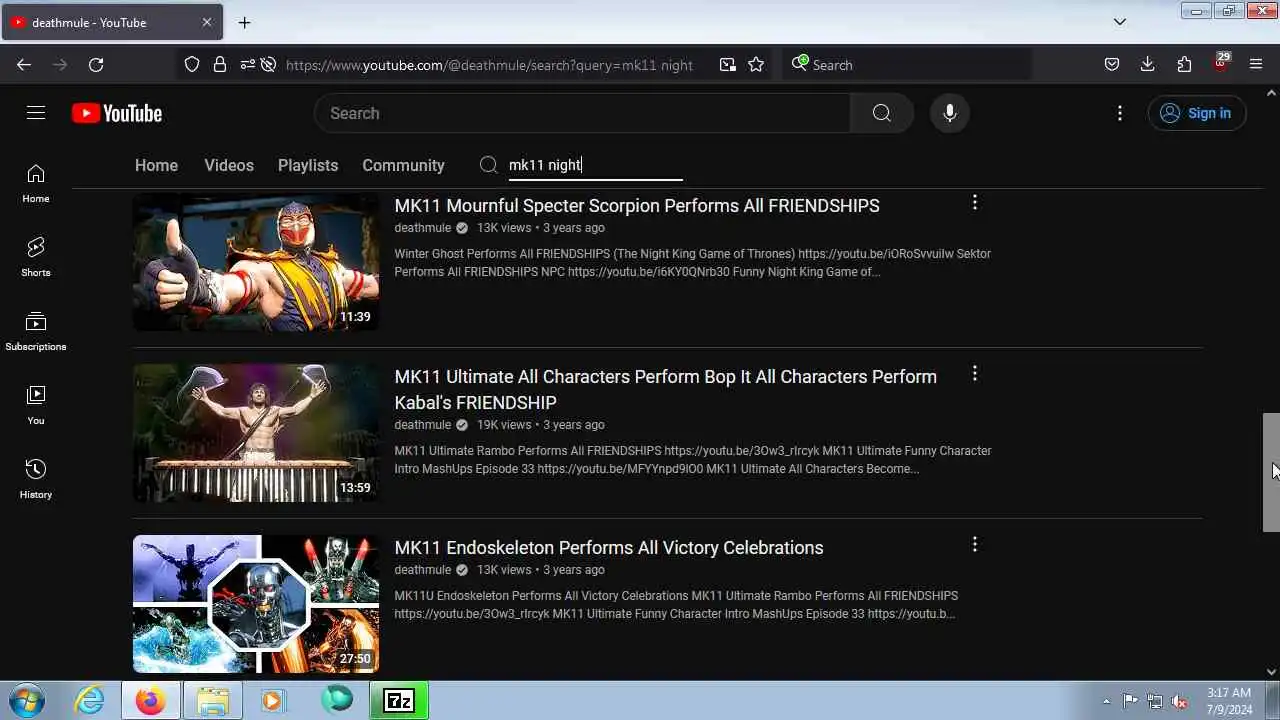Launch Internet Explorer from taskbar
The height and width of the screenshot is (720, 1280).
(x=90, y=700)
